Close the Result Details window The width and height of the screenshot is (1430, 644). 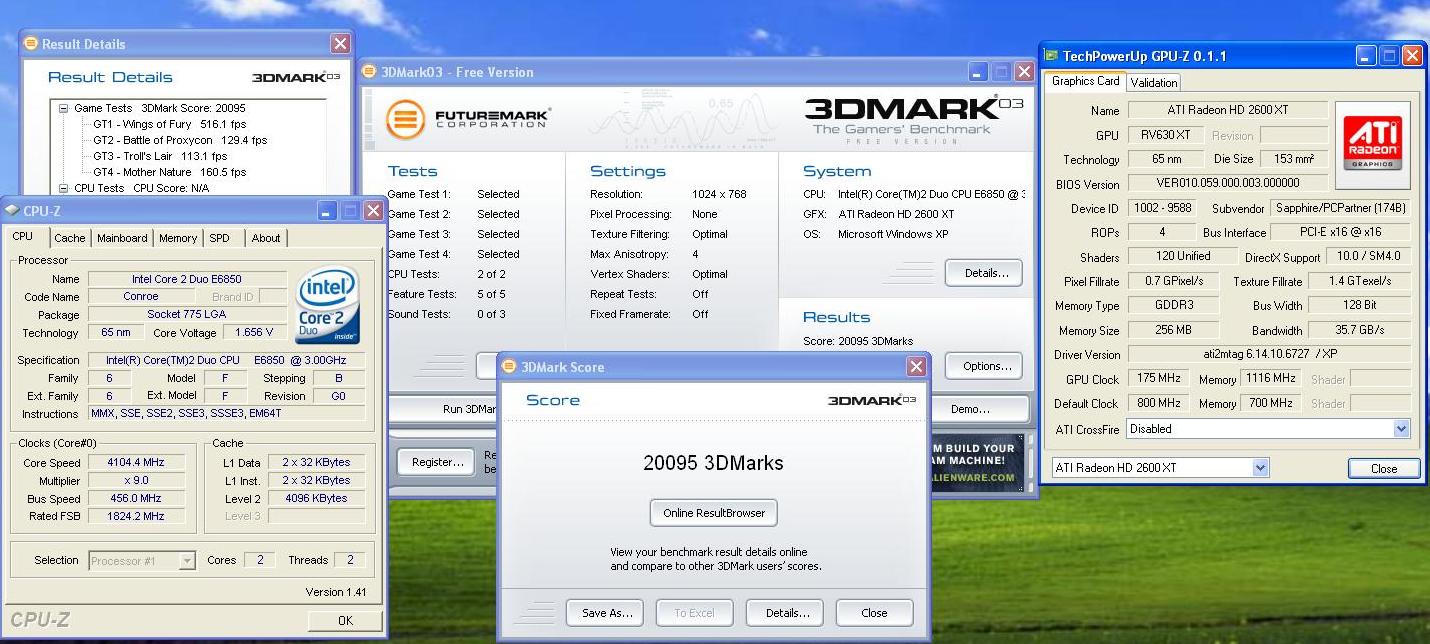(x=340, y=44)
